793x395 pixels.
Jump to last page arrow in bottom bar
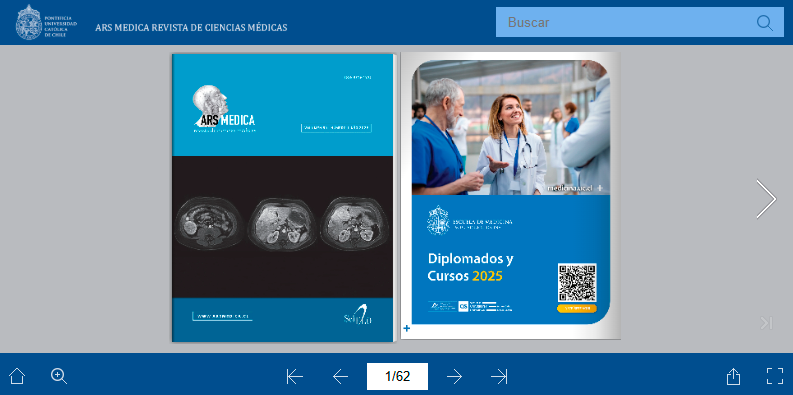pos(499,376)
